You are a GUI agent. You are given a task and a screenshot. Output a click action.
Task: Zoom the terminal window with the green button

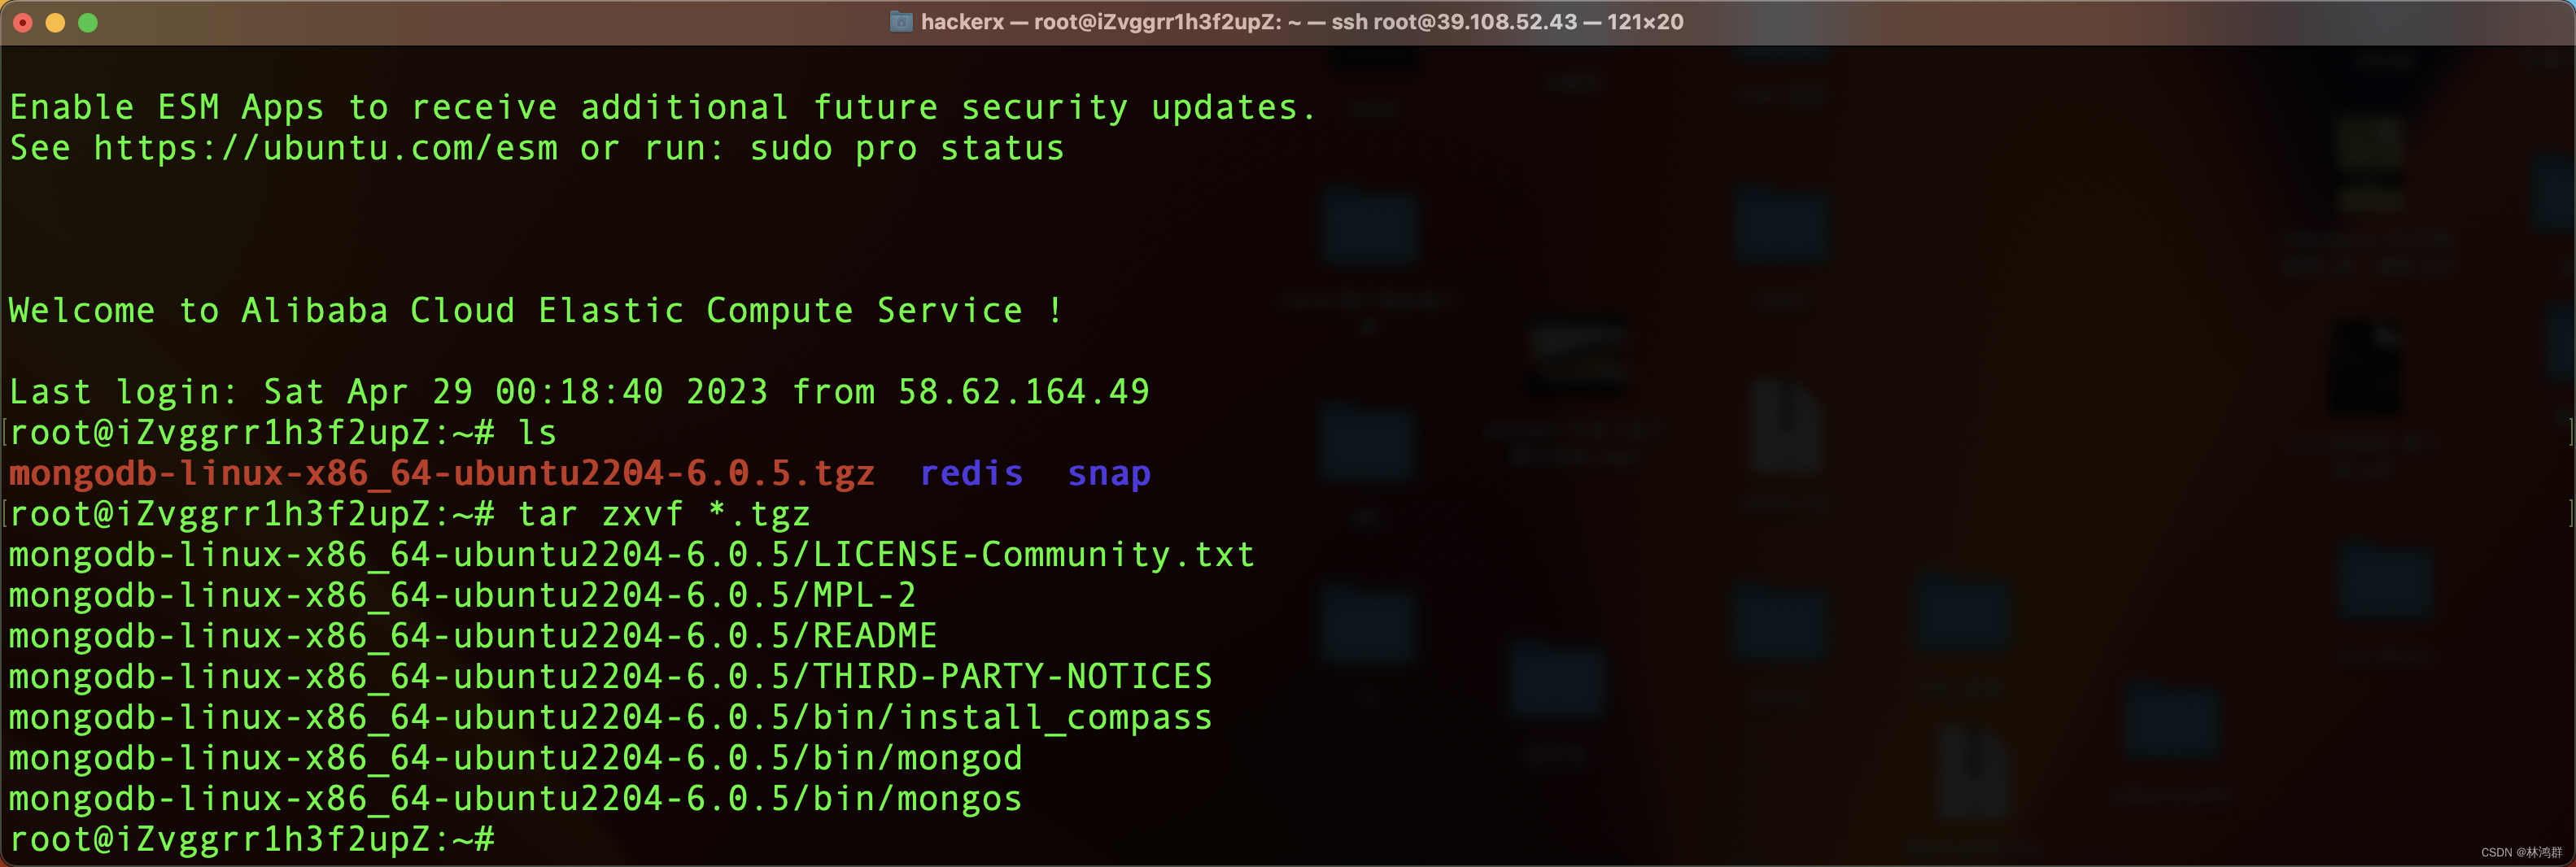pyautogui.click(x=88, y=22)
